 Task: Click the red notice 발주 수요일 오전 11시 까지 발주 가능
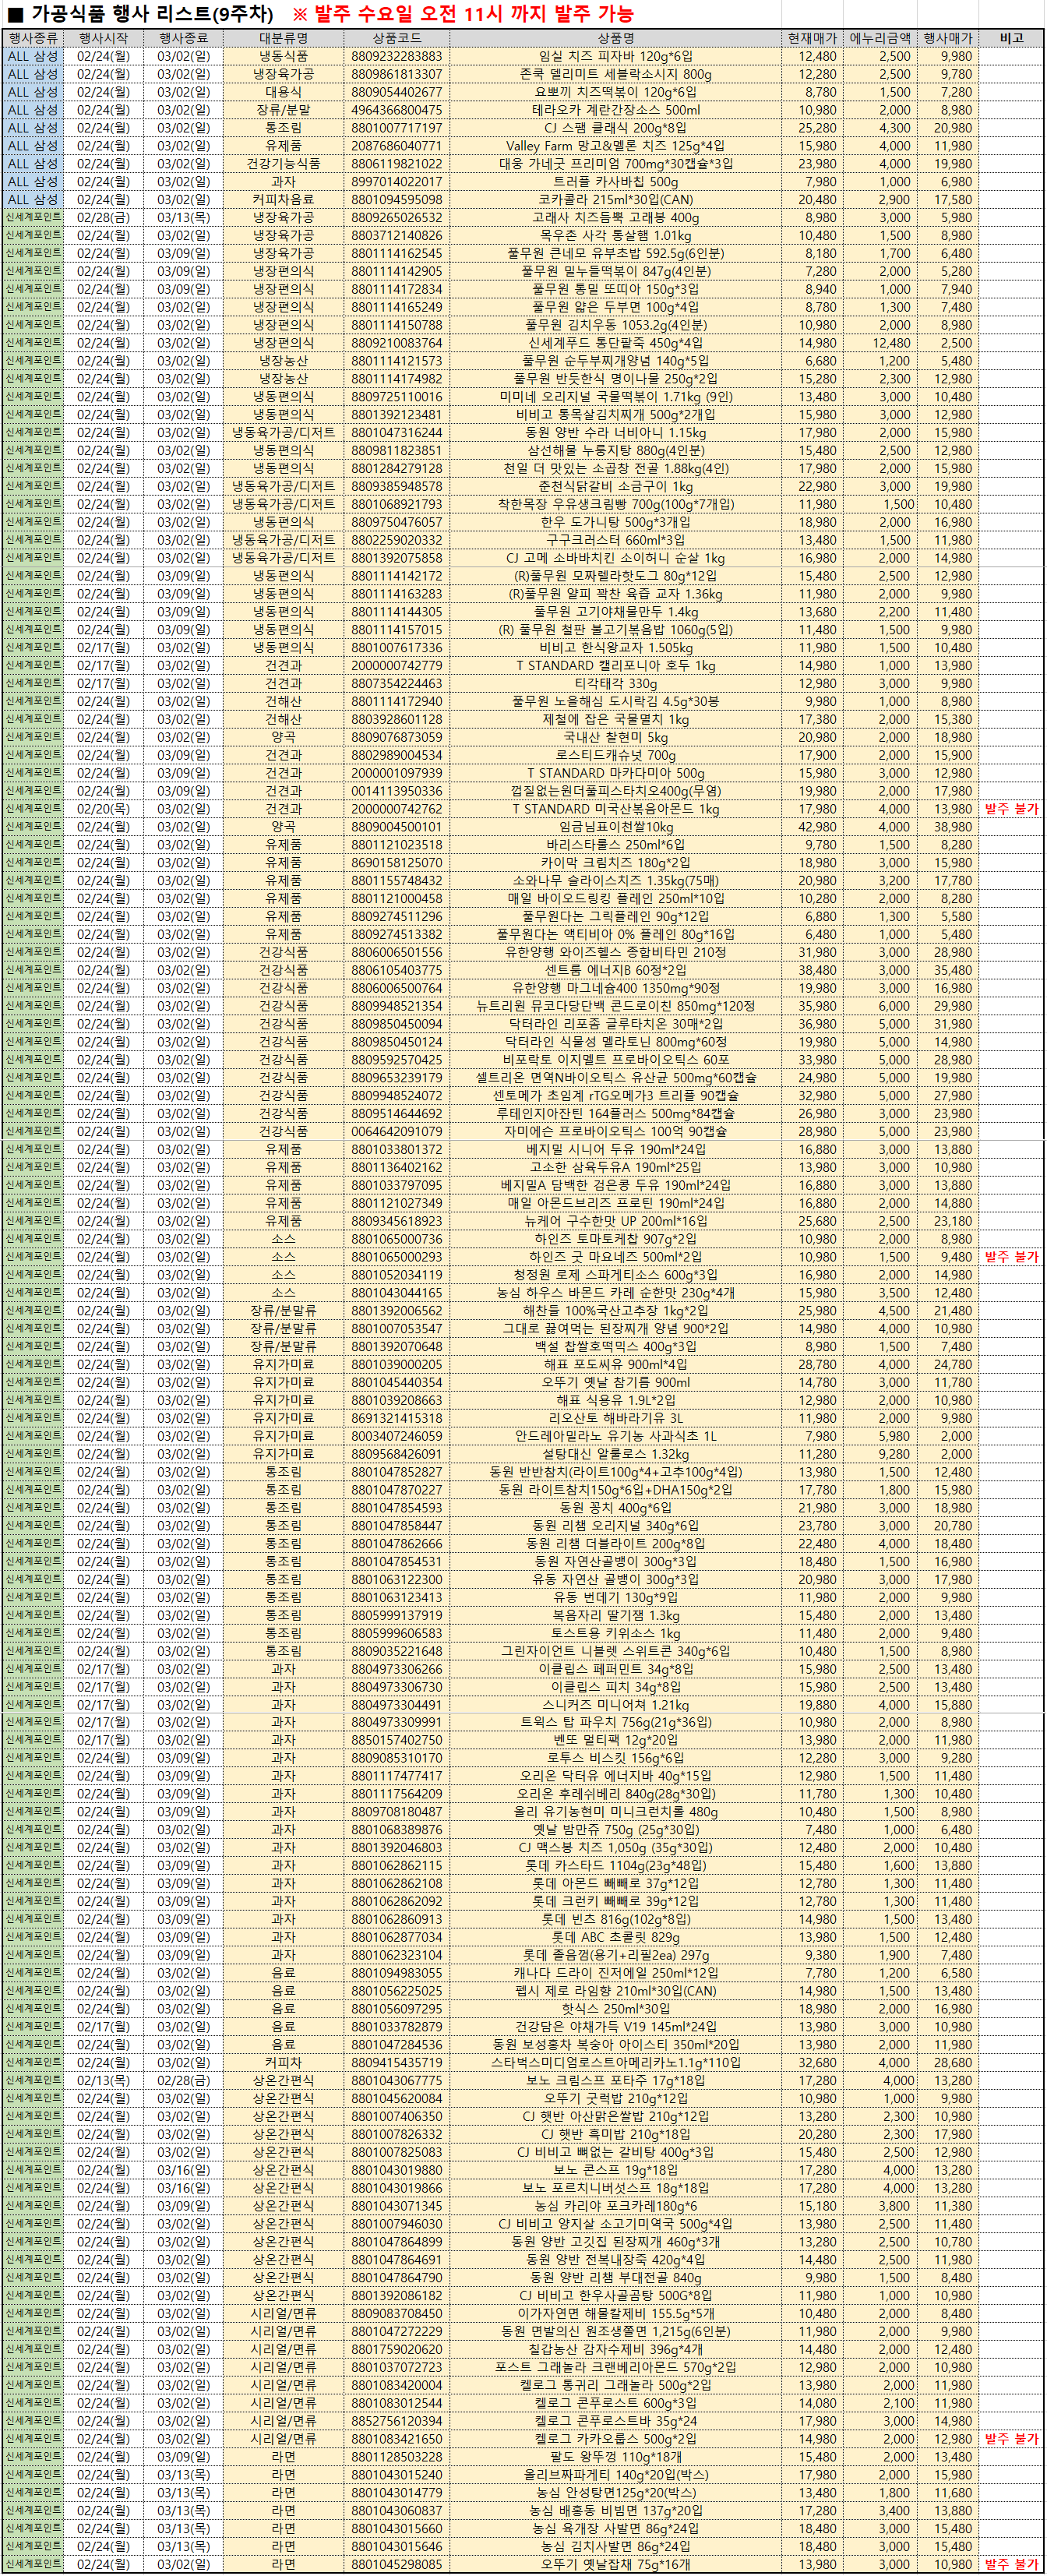pyautogui.click(x=473, y=14)
